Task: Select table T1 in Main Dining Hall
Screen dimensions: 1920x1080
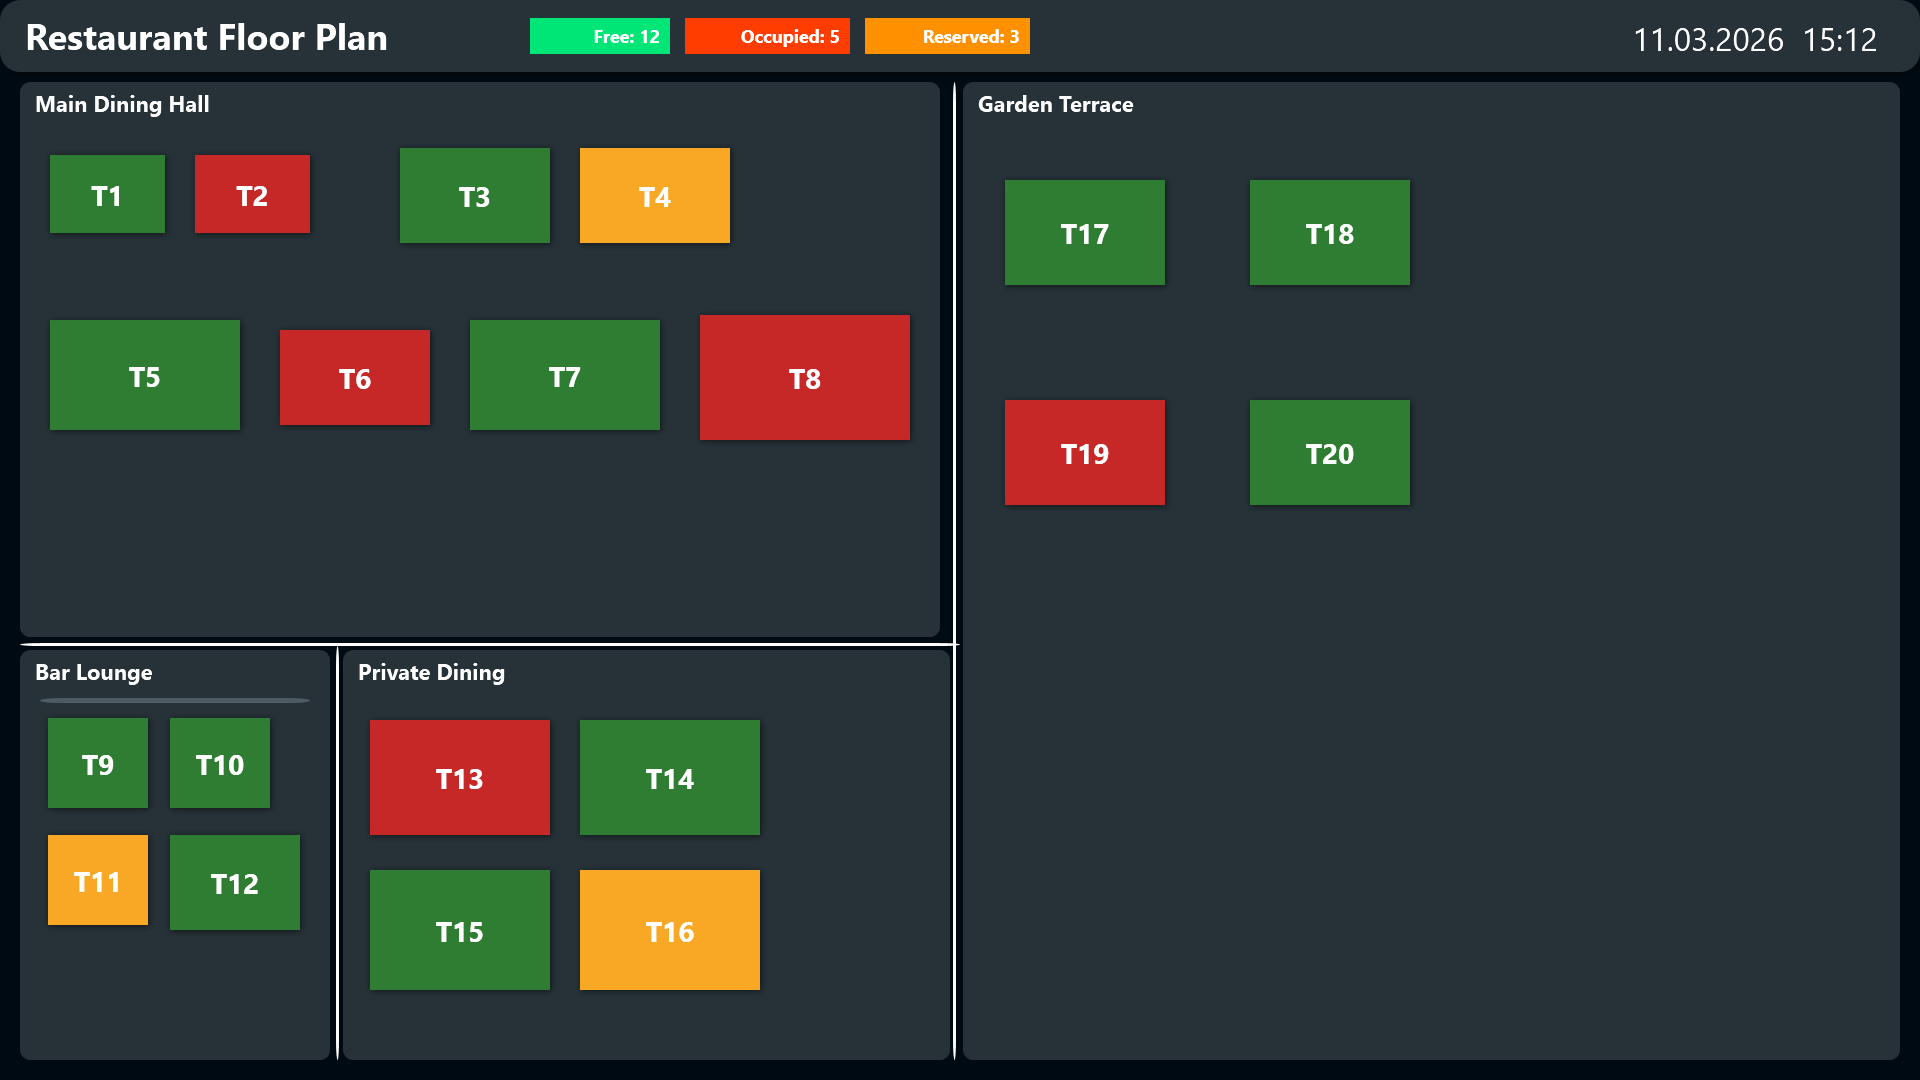Action: click(x=107, y=195)
